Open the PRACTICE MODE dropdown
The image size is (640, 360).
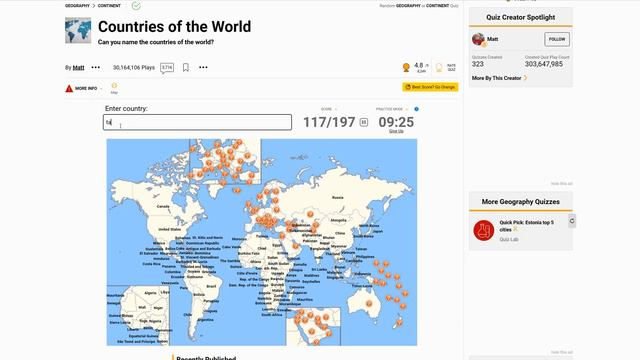click(x=392, y=109)
